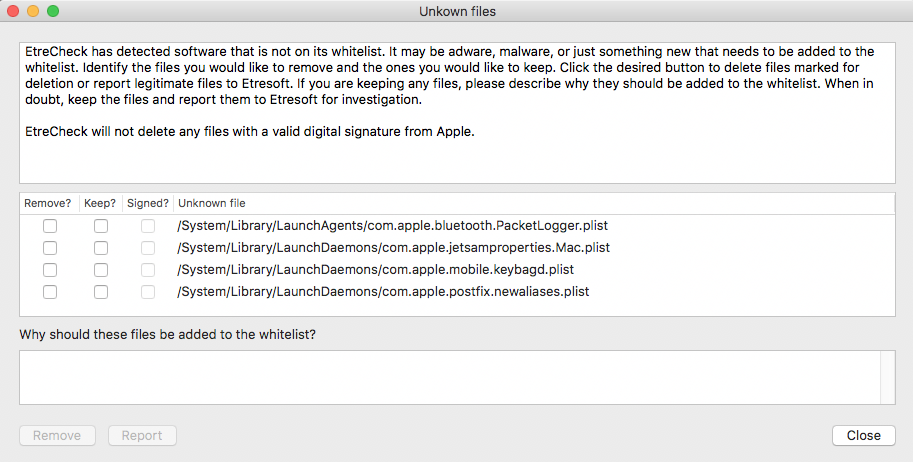Click the Close button
The height and width of the screenshot is (462, 913).
[864, 435]
